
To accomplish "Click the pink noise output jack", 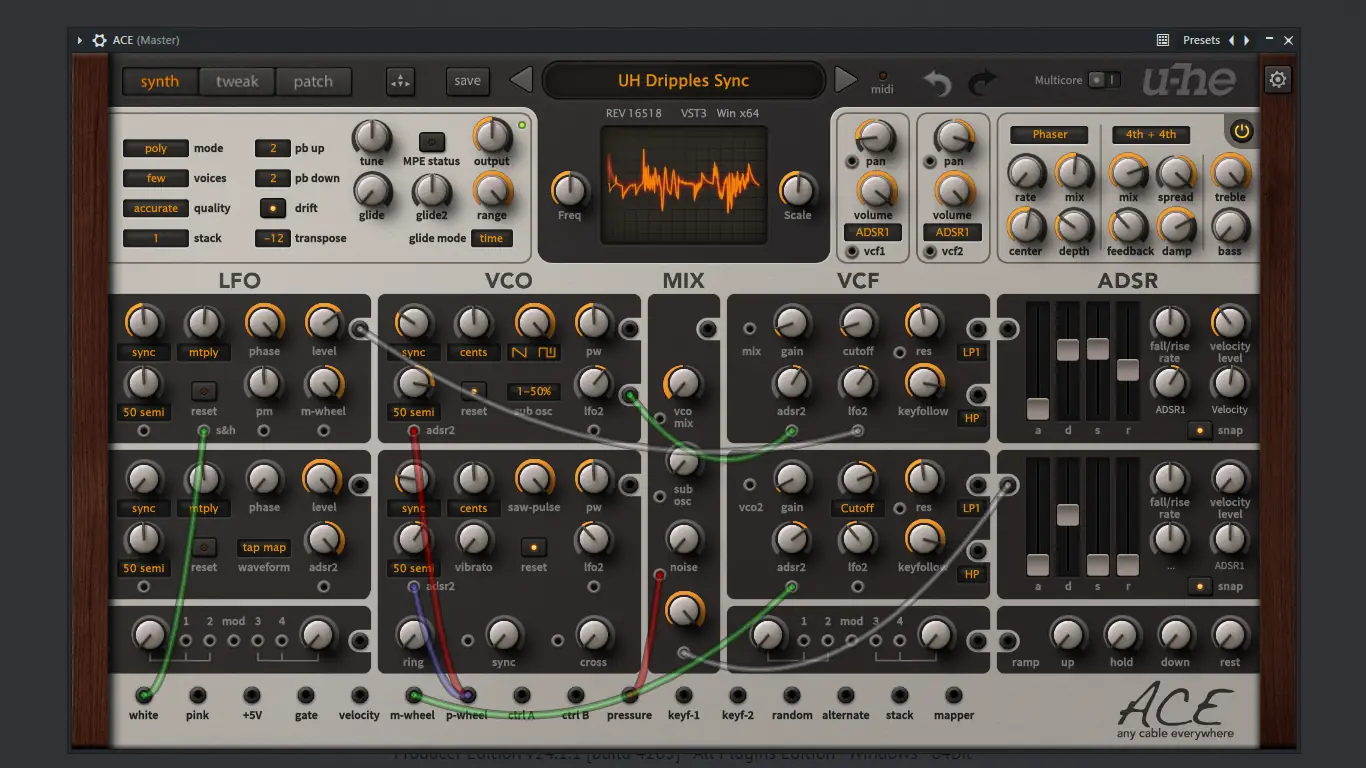I will point(198,695).
